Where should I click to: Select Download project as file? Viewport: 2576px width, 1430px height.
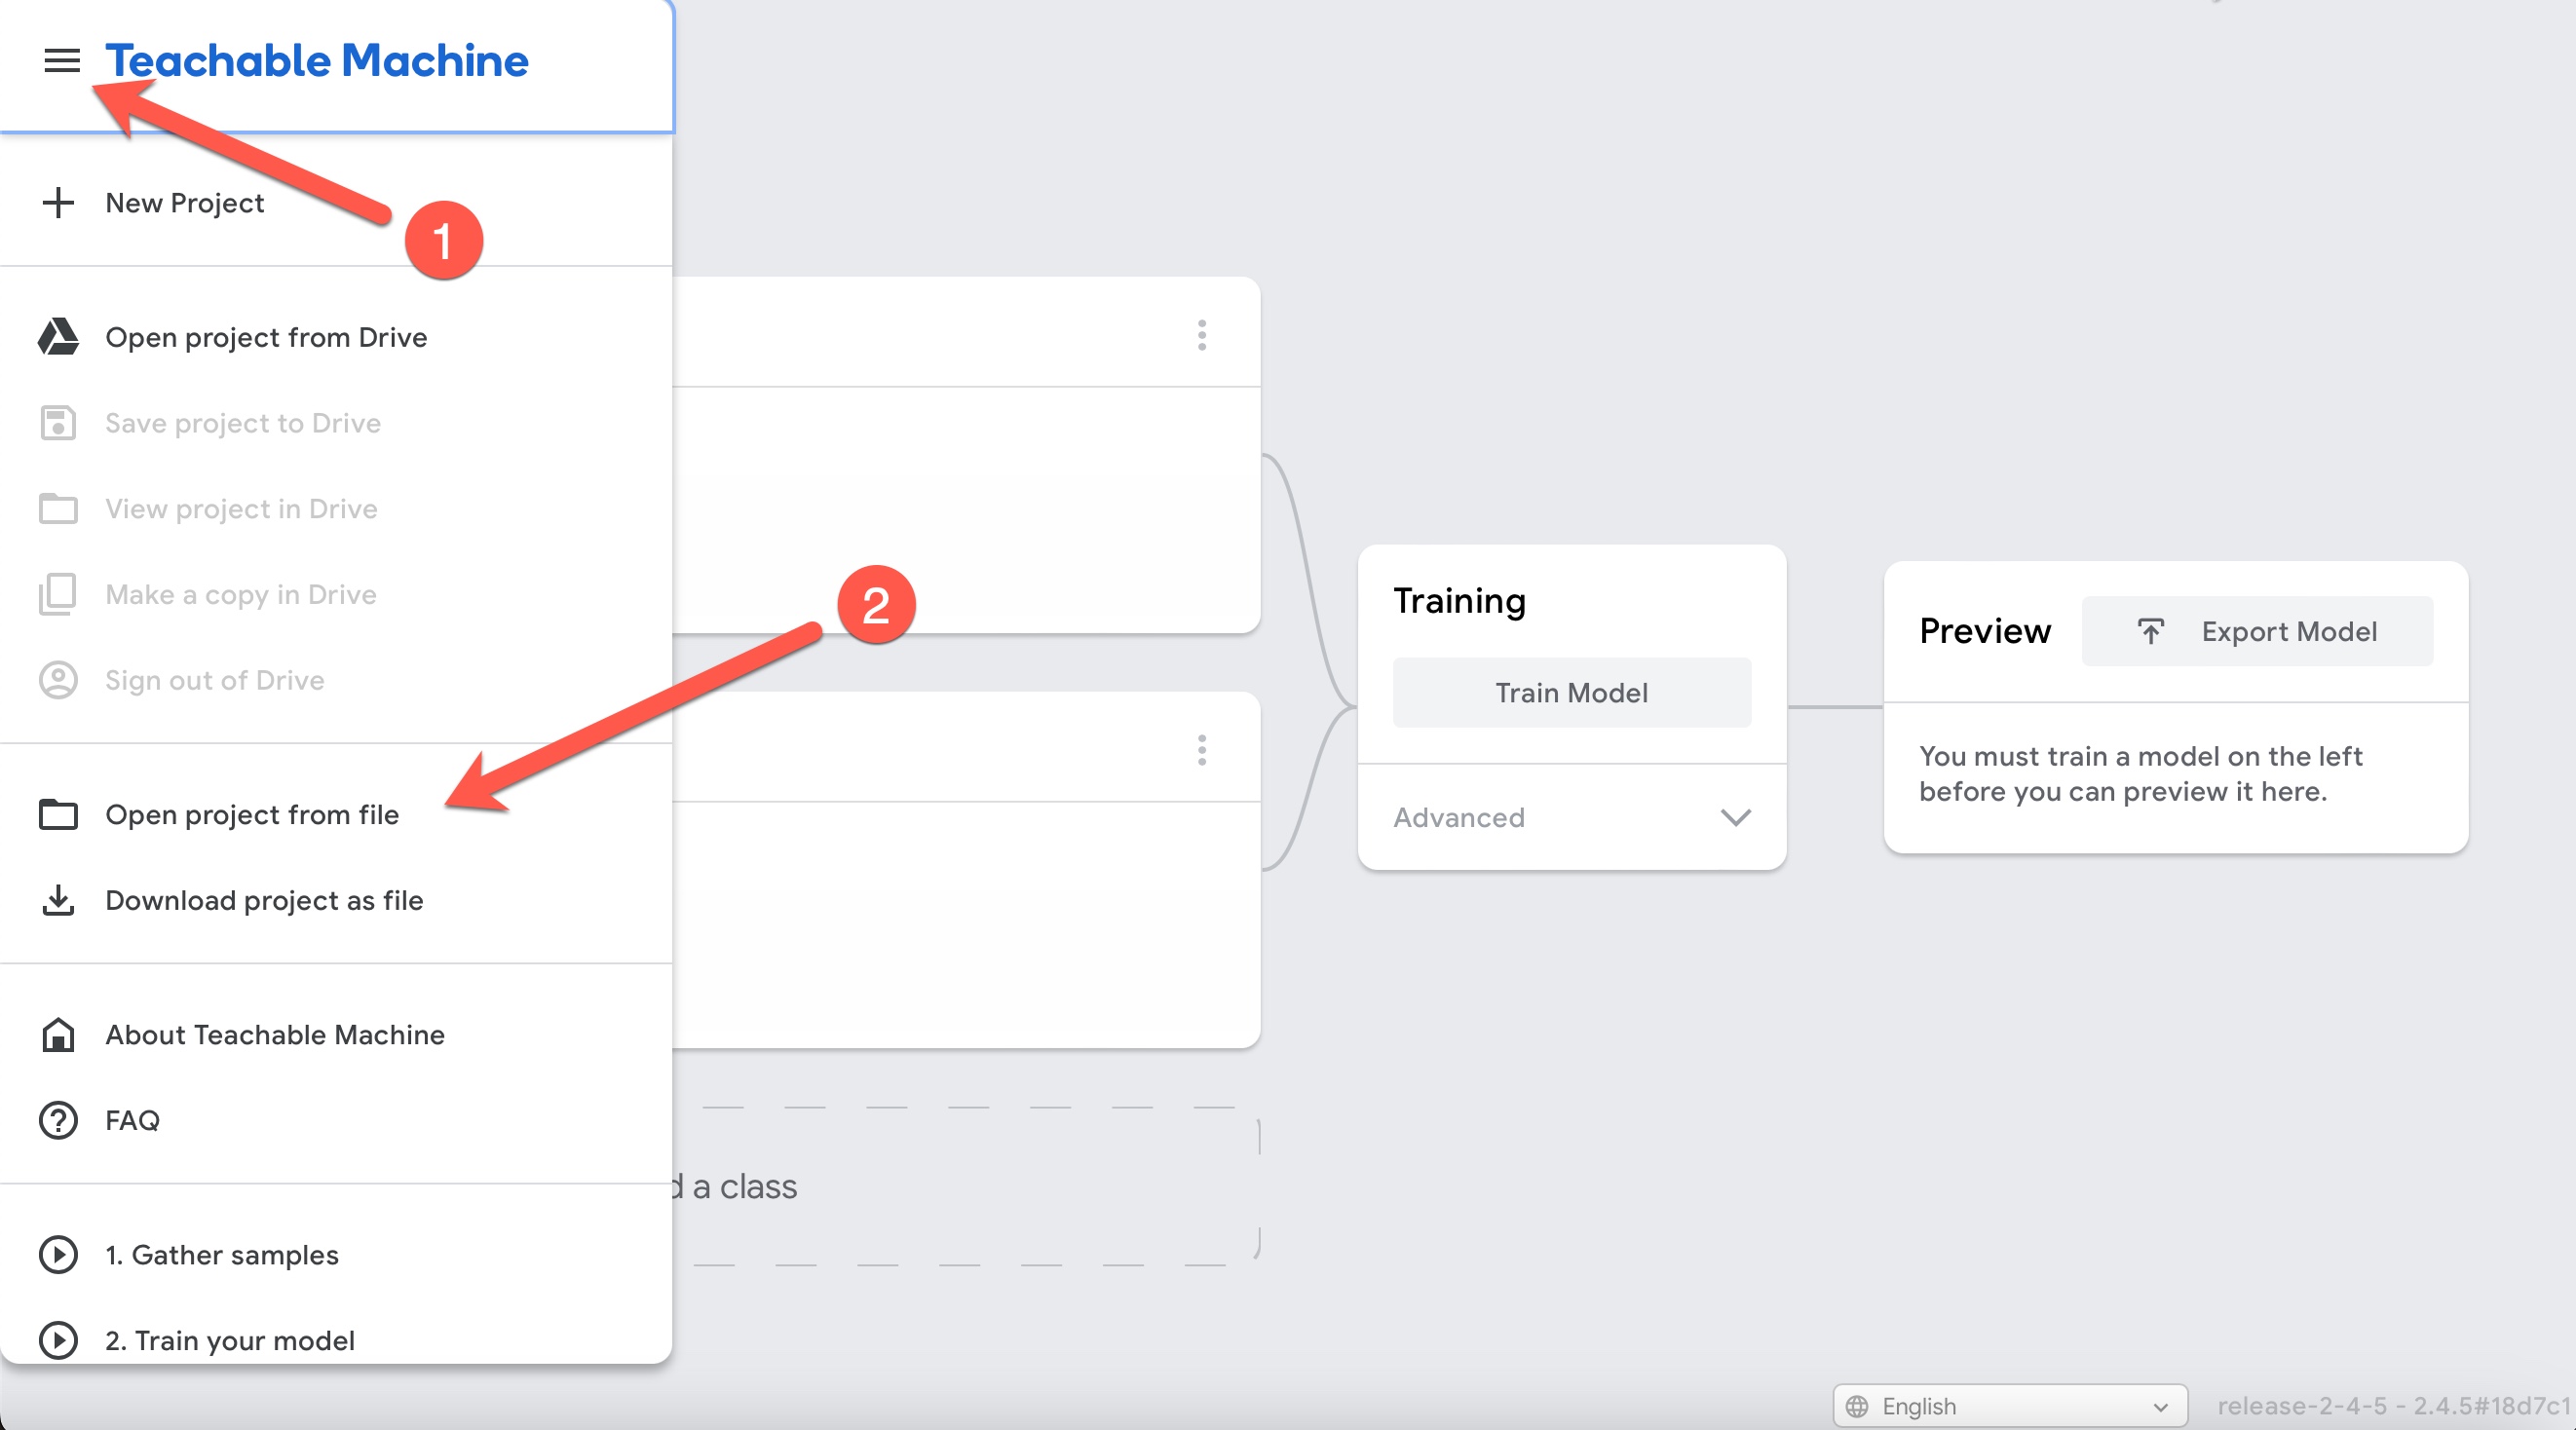point(264,900)
